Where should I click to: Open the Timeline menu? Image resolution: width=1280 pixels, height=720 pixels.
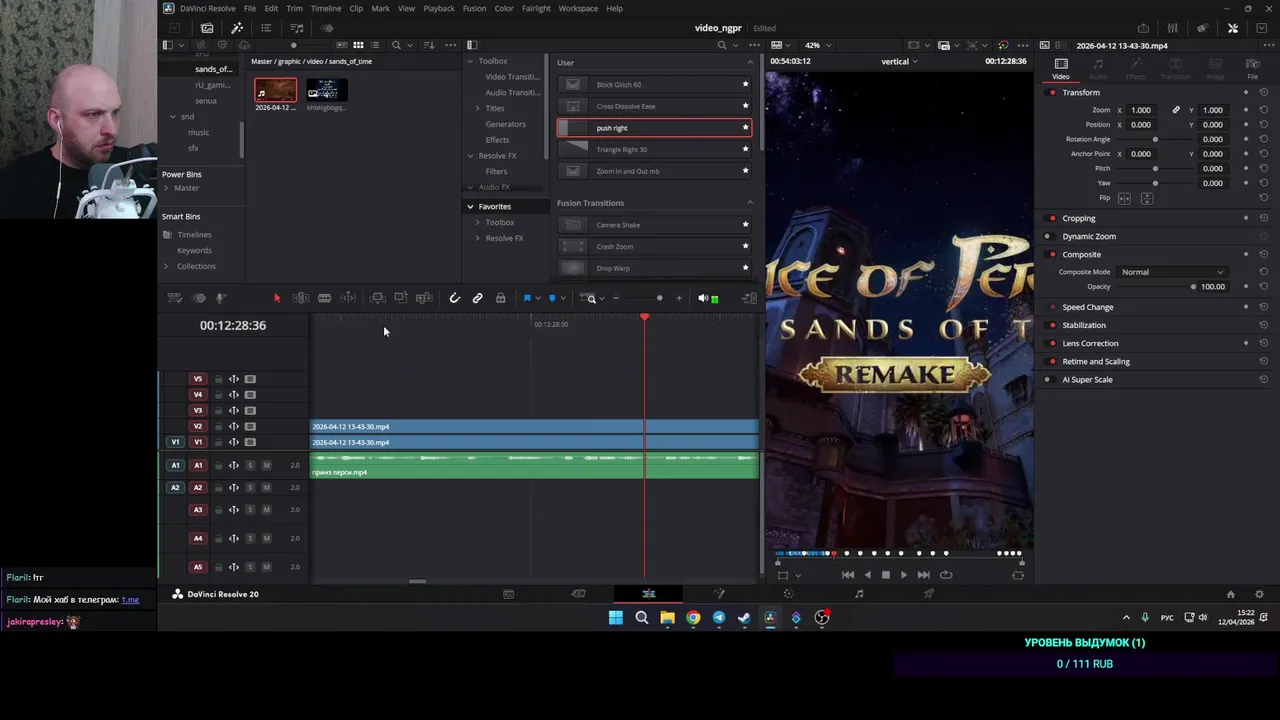[326, 8]
